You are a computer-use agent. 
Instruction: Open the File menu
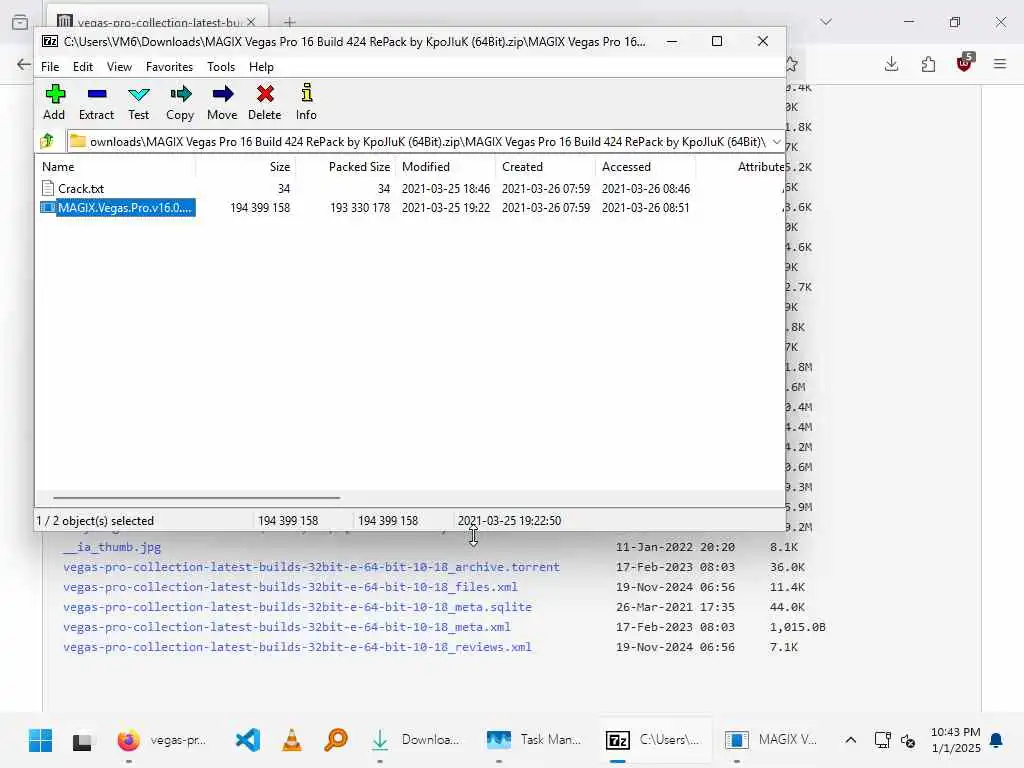tap(50, 67)
